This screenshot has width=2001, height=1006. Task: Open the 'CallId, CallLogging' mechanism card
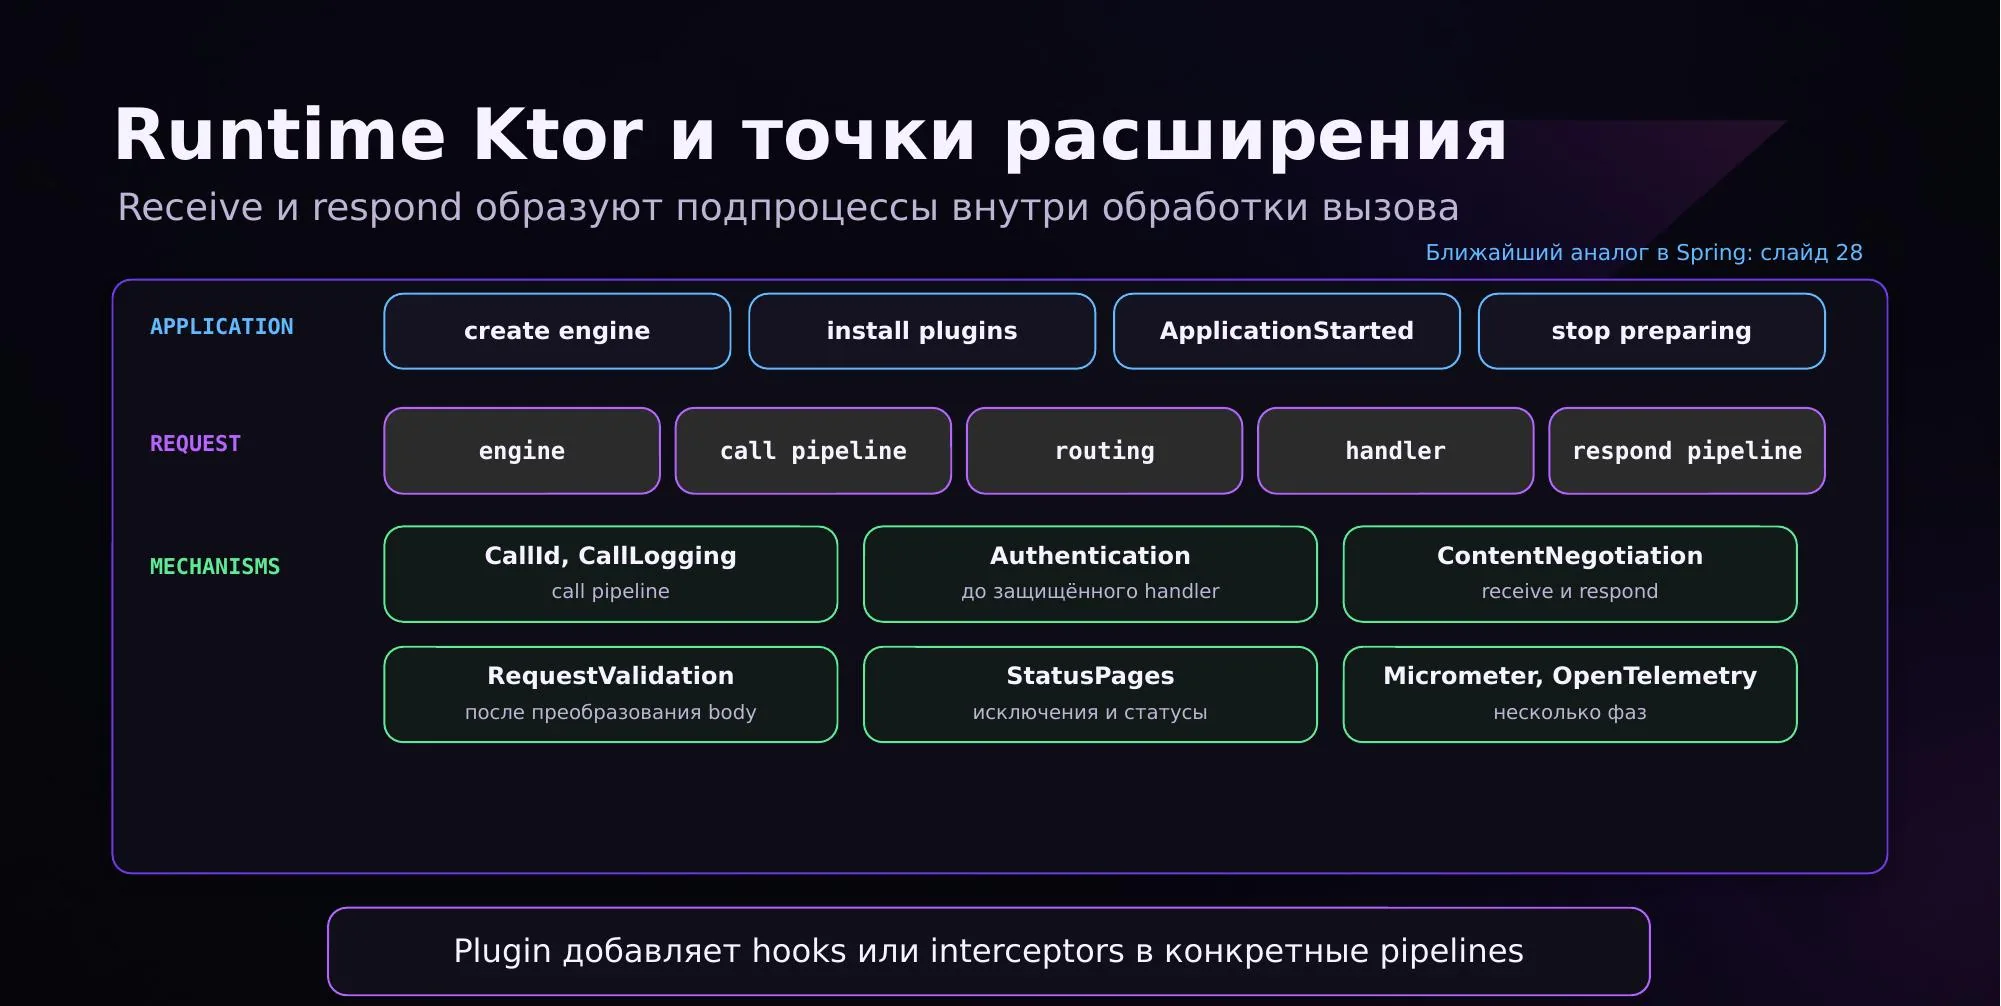pos(611,574)
